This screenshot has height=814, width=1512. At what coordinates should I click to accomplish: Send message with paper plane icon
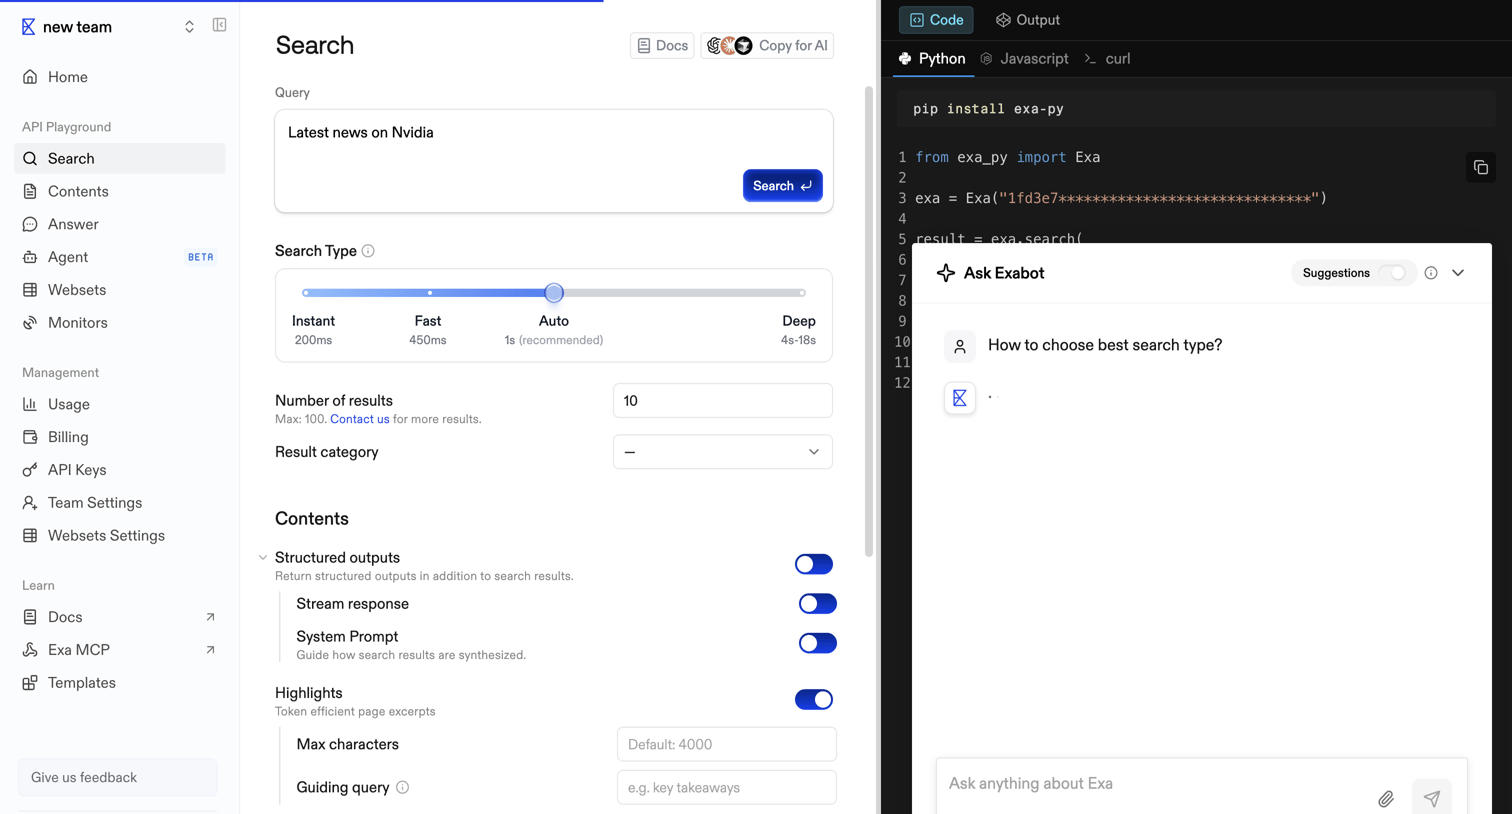tap(1432, 798)
